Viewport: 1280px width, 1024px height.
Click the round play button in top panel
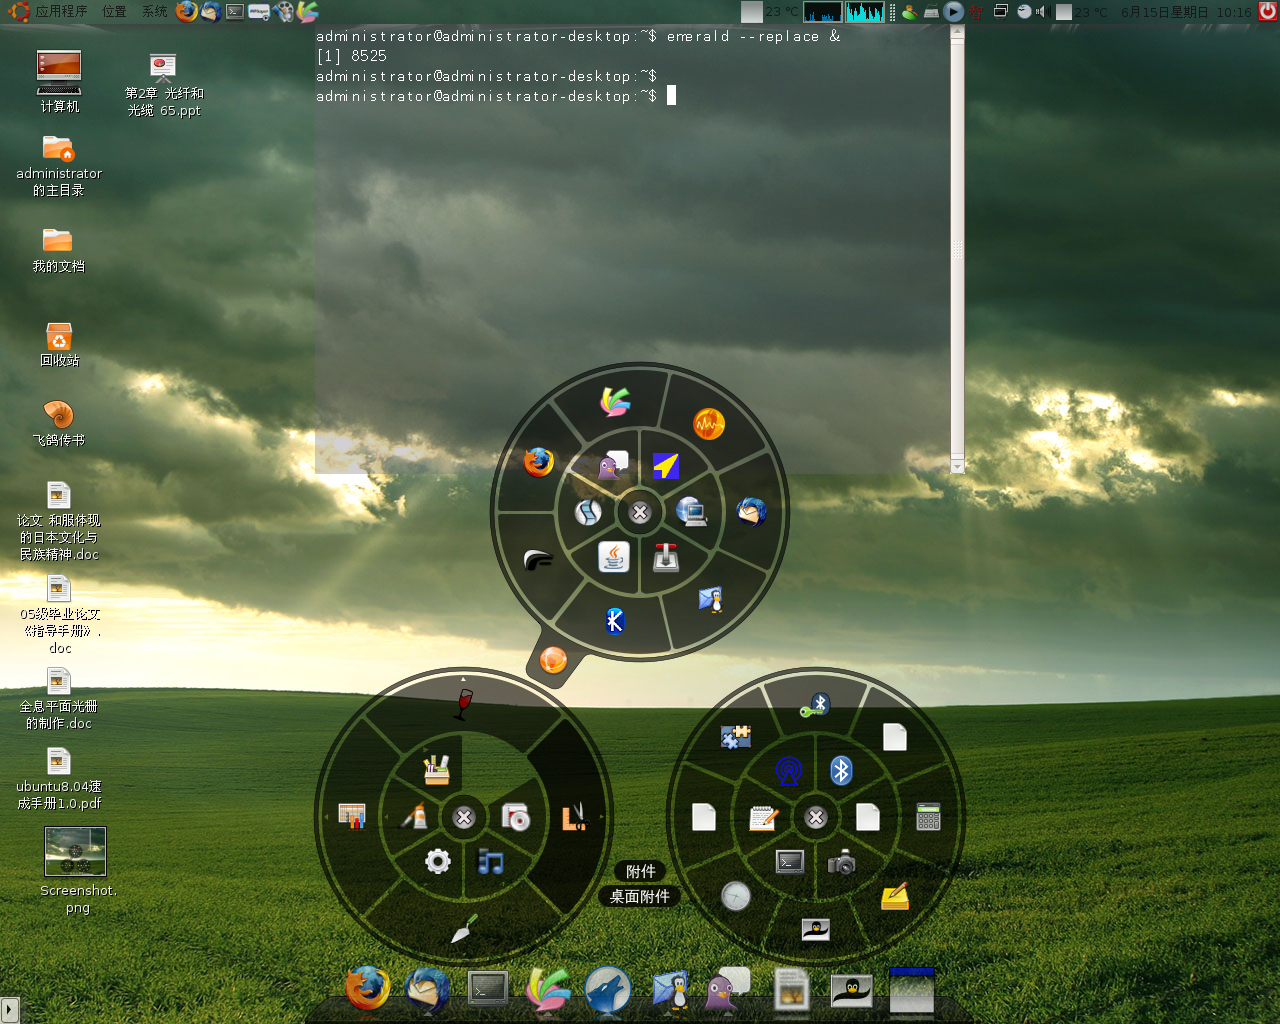pos(953,12)
